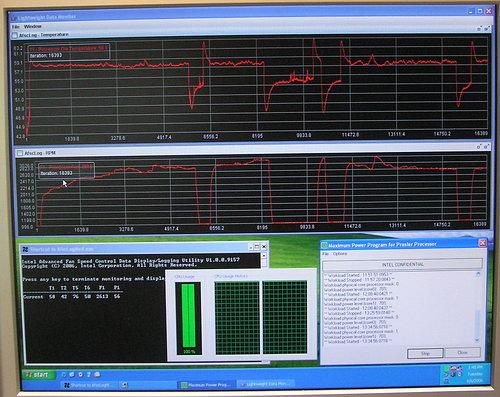Click the 8195 axis label on Temperature chart
Screen dimensions: 500x397
click(x=257, y=136)
